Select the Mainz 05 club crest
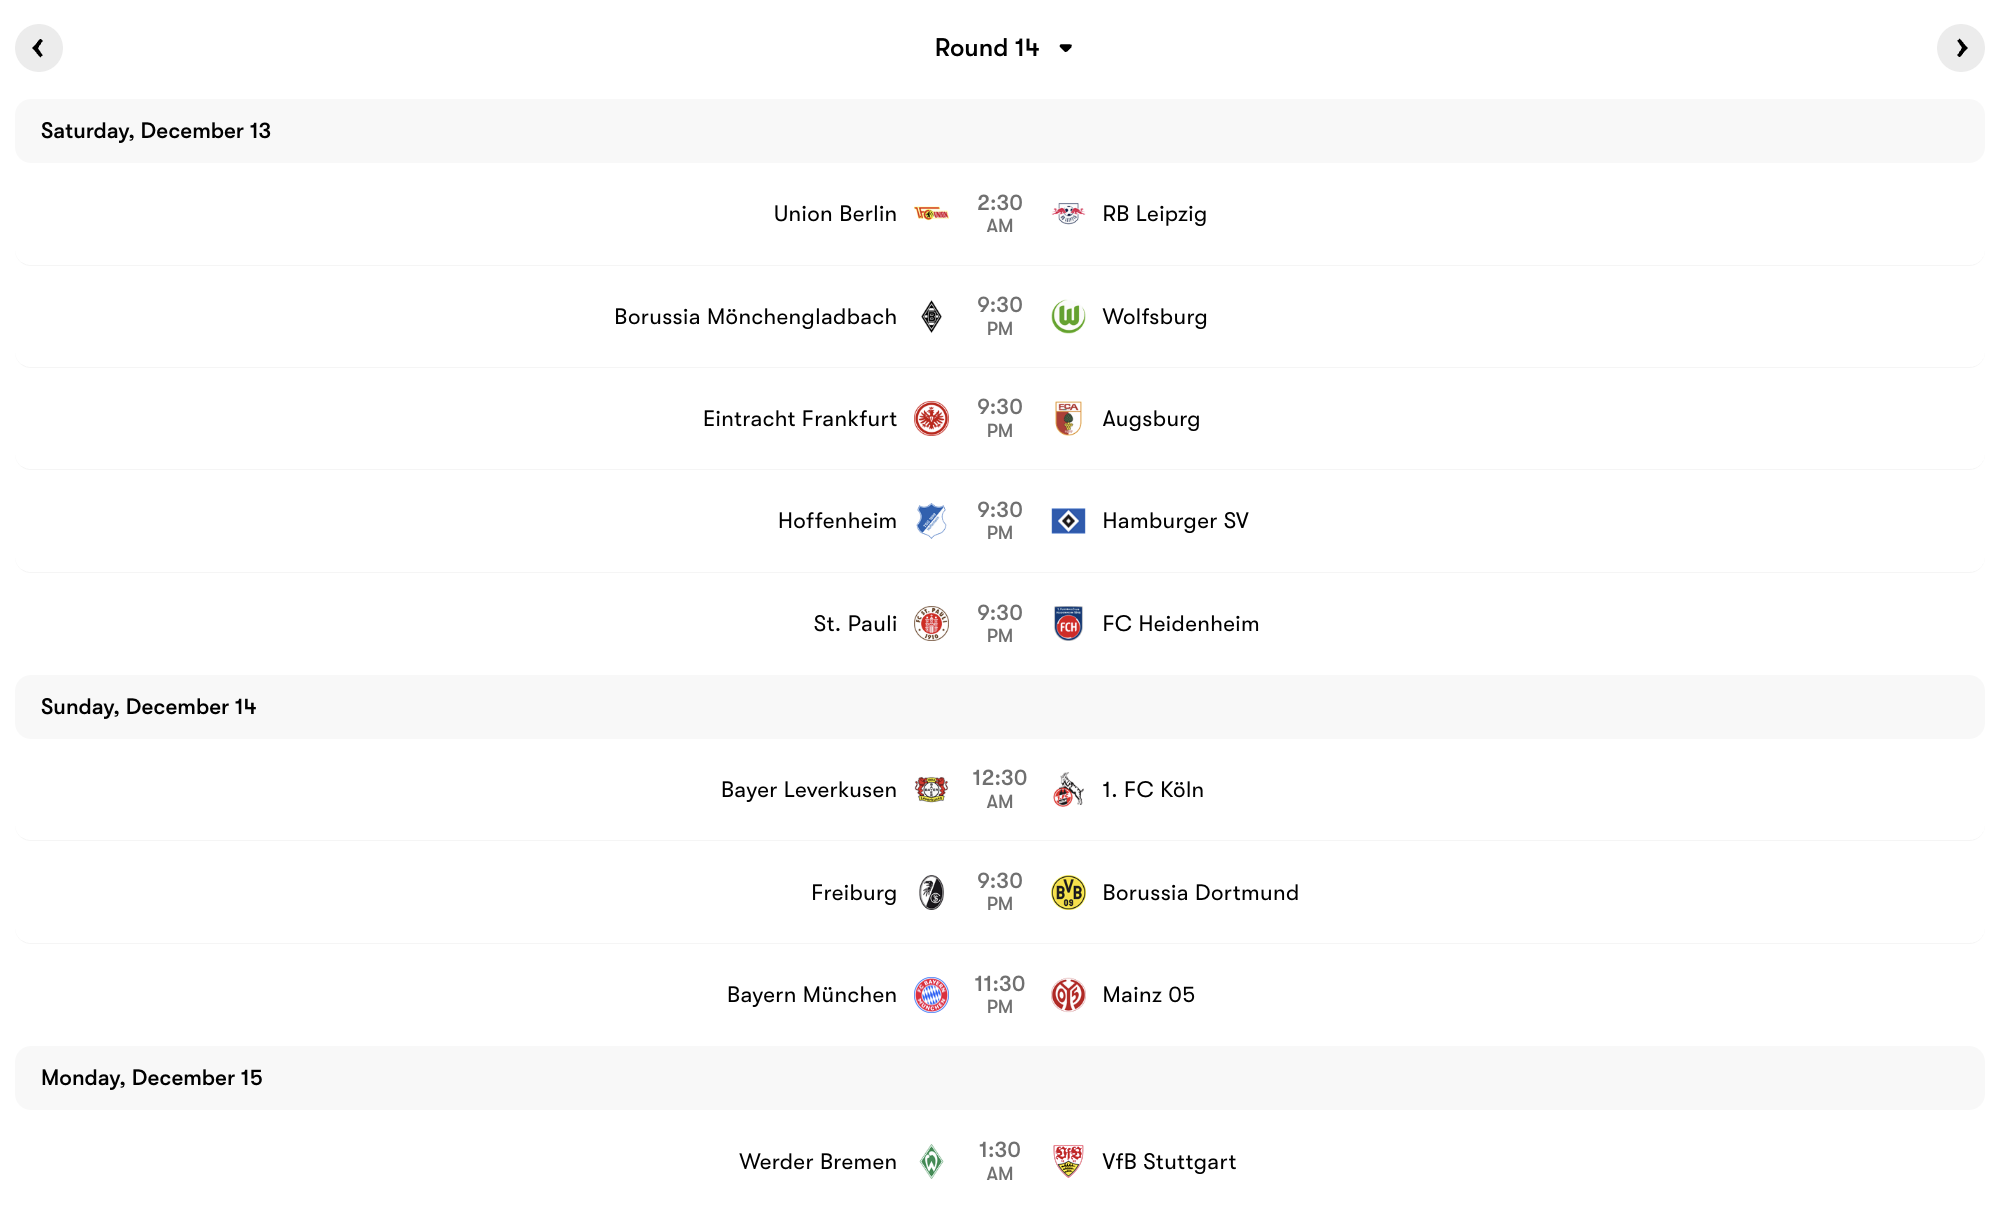 [1070, 994]
